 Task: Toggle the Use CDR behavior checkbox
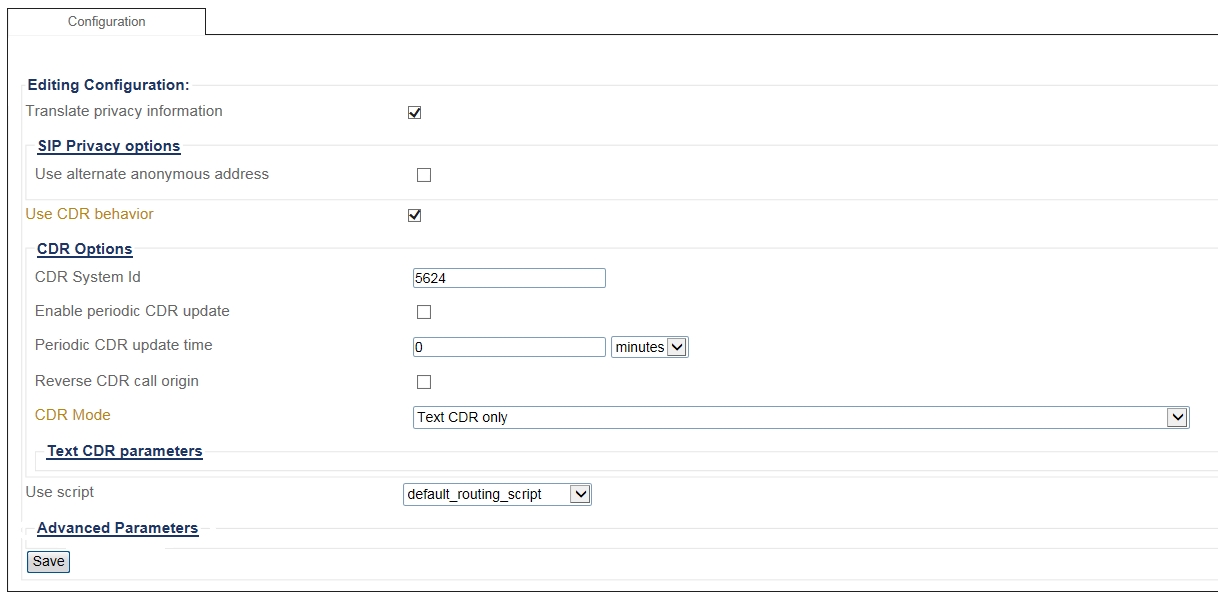[414, 215]
